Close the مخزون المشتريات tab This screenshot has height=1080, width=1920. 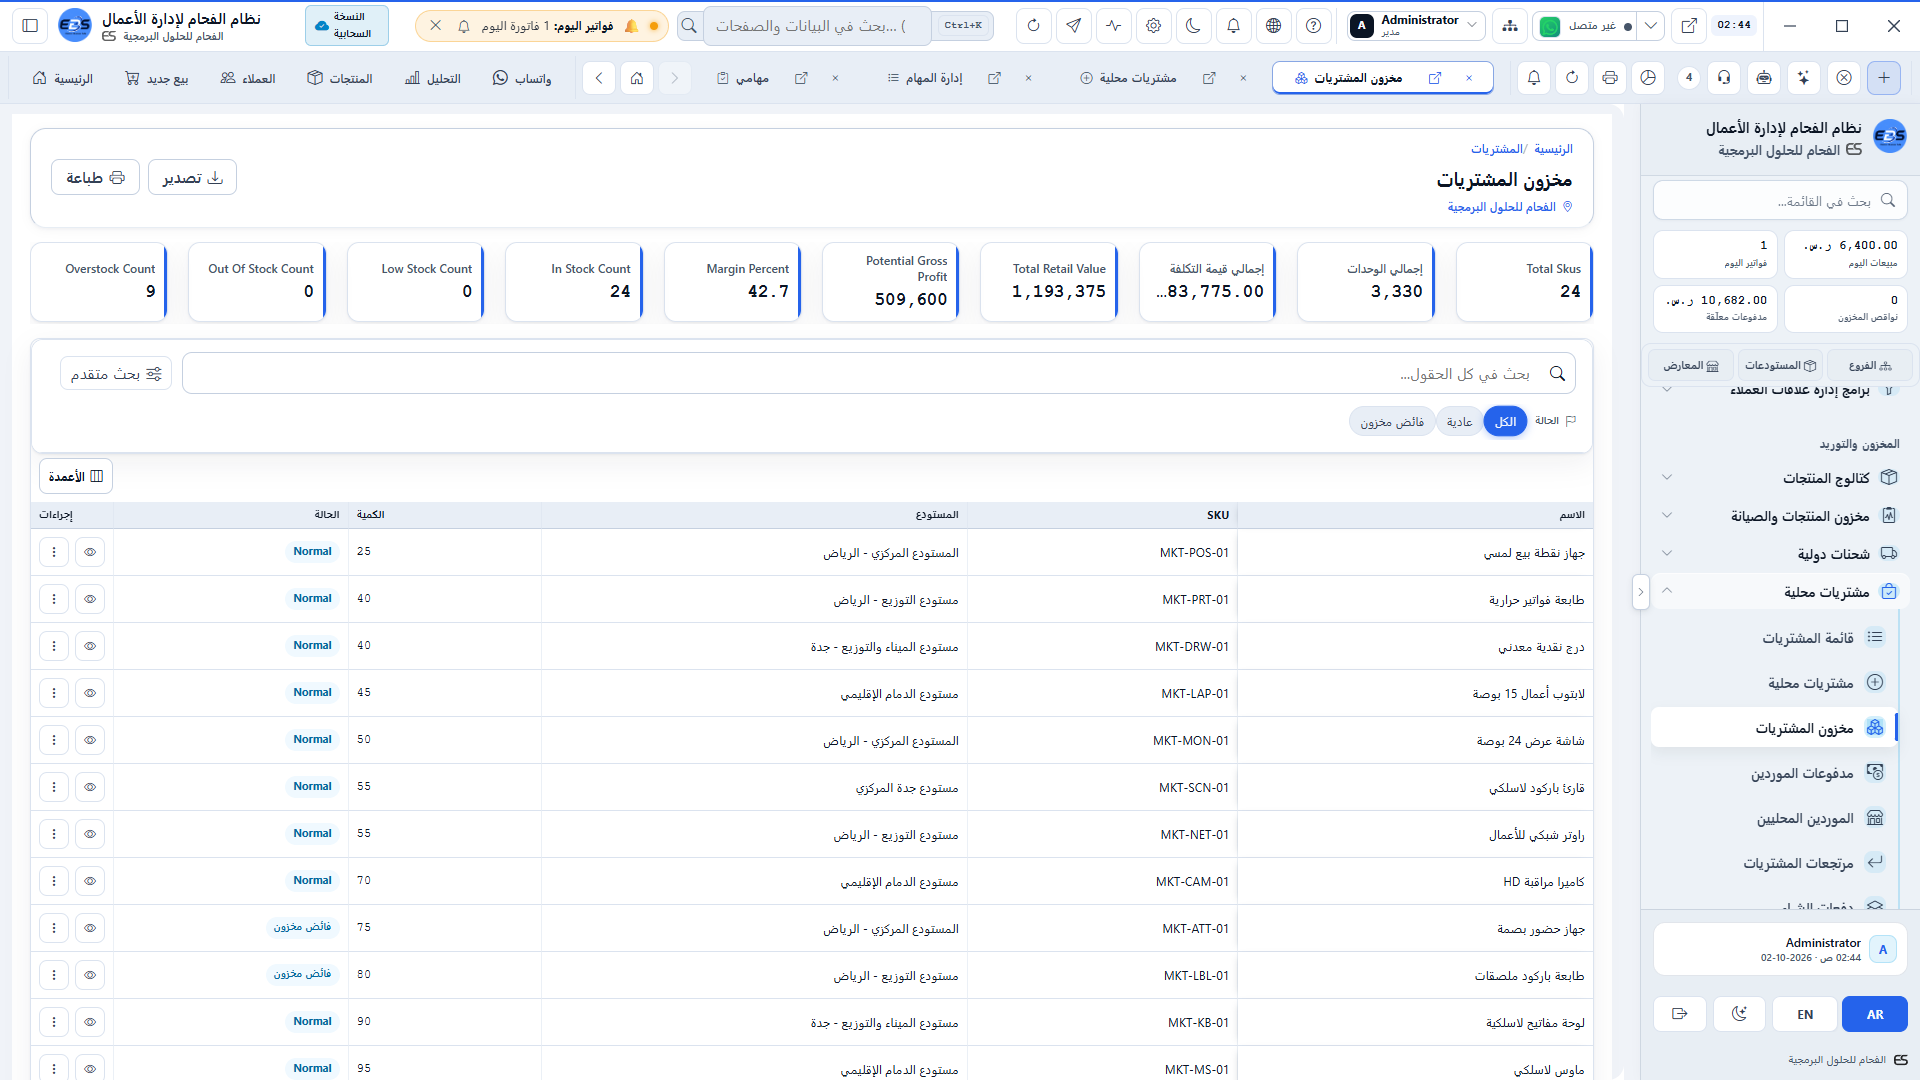[1468, 78]
